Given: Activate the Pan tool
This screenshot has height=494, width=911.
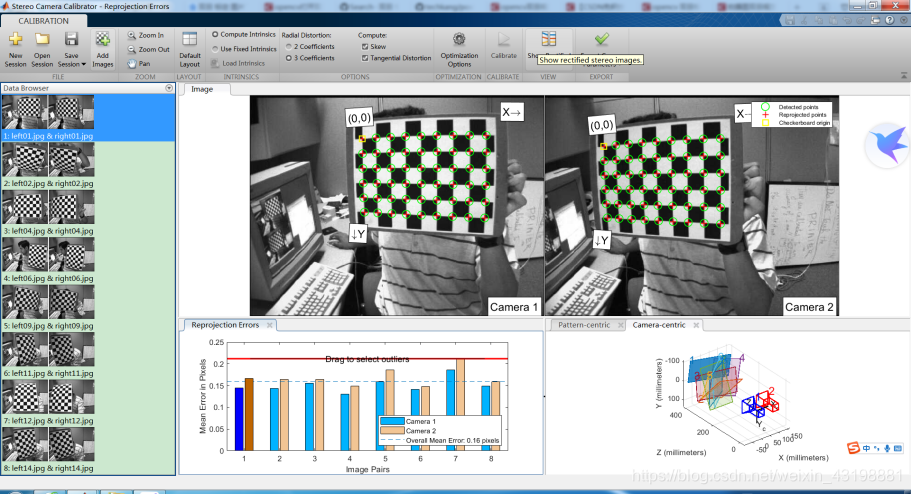Looking at the screenshot, I should point(139,63).
